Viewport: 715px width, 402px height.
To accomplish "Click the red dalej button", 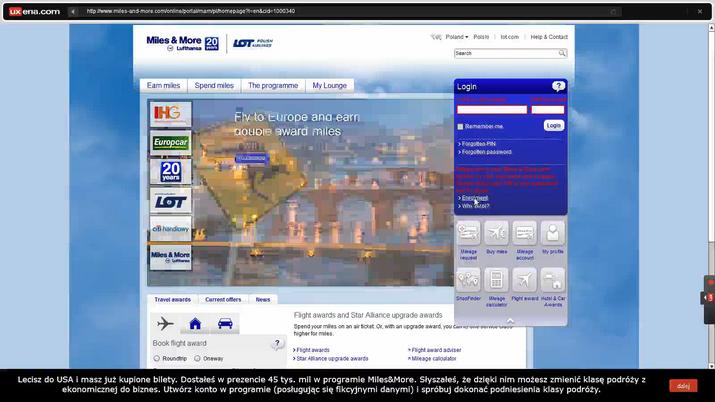I will tap(683, 386).
